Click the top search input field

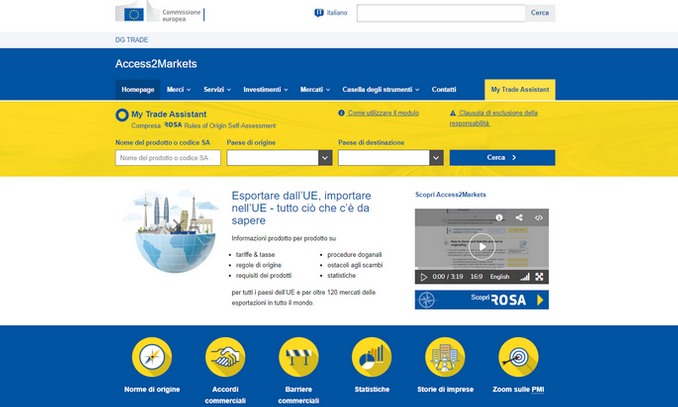441,13
